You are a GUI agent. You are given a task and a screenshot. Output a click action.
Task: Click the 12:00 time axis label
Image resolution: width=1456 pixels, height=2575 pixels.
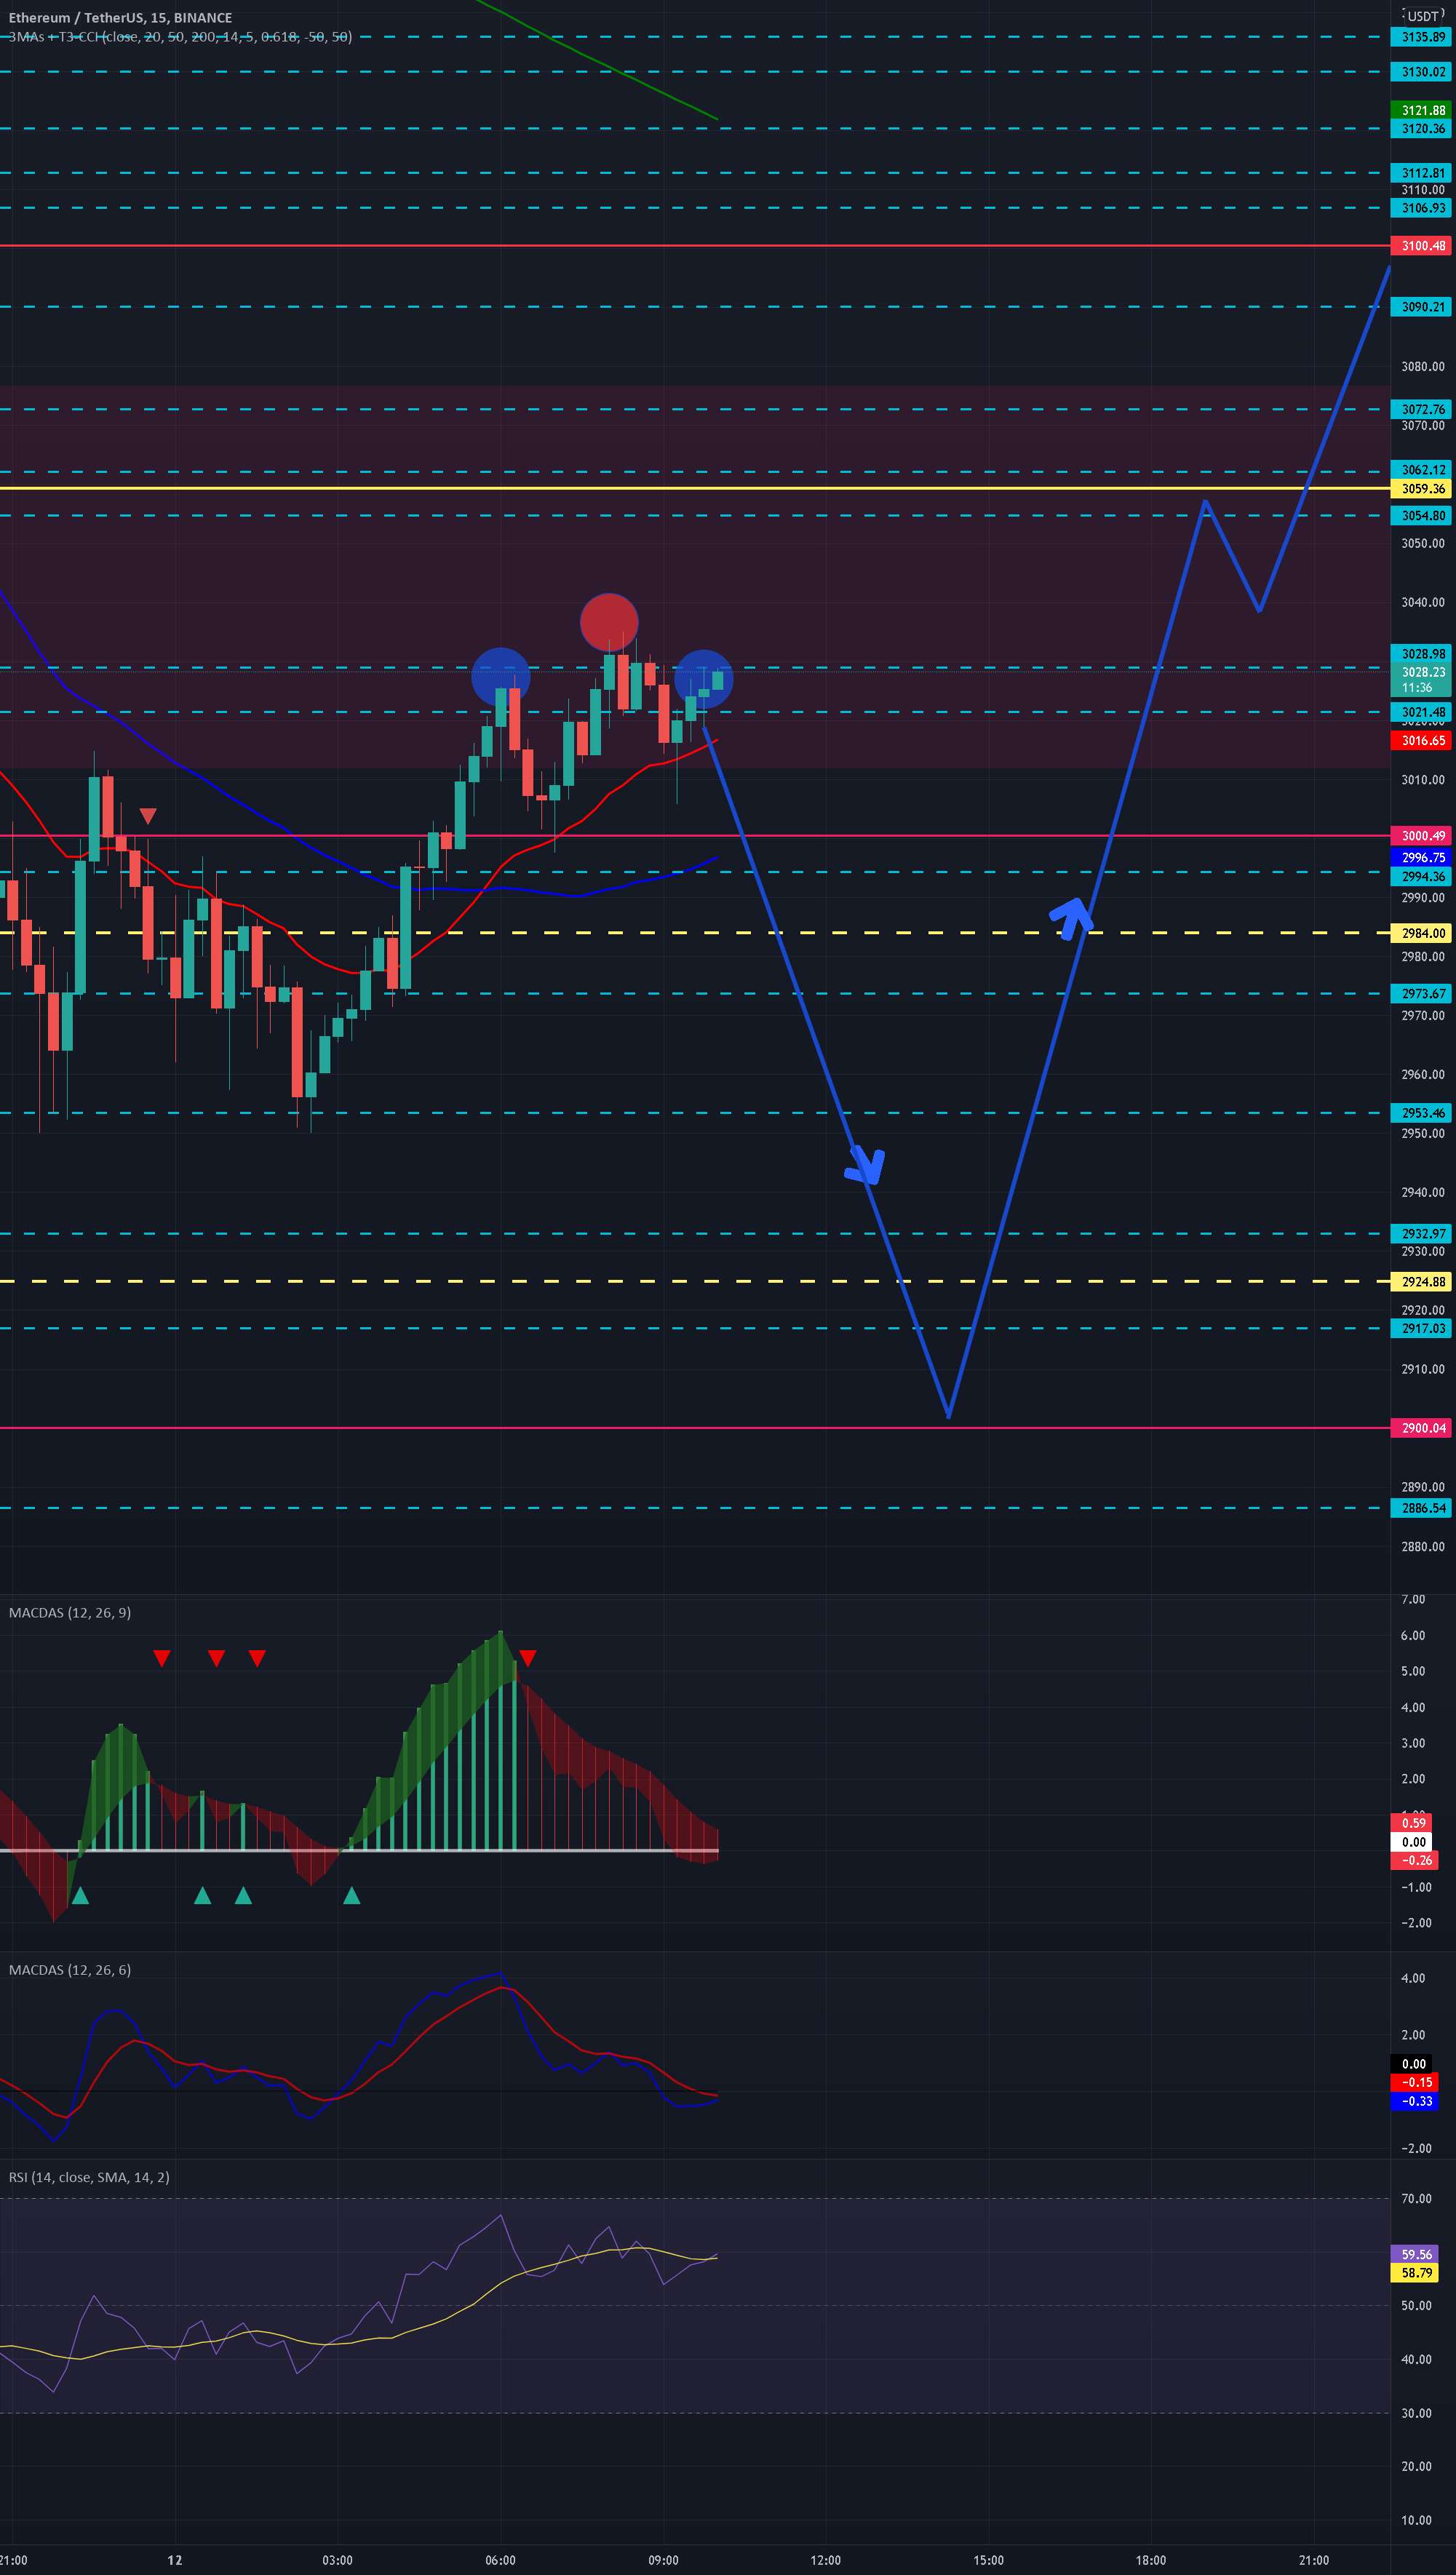click(826, 2560)
